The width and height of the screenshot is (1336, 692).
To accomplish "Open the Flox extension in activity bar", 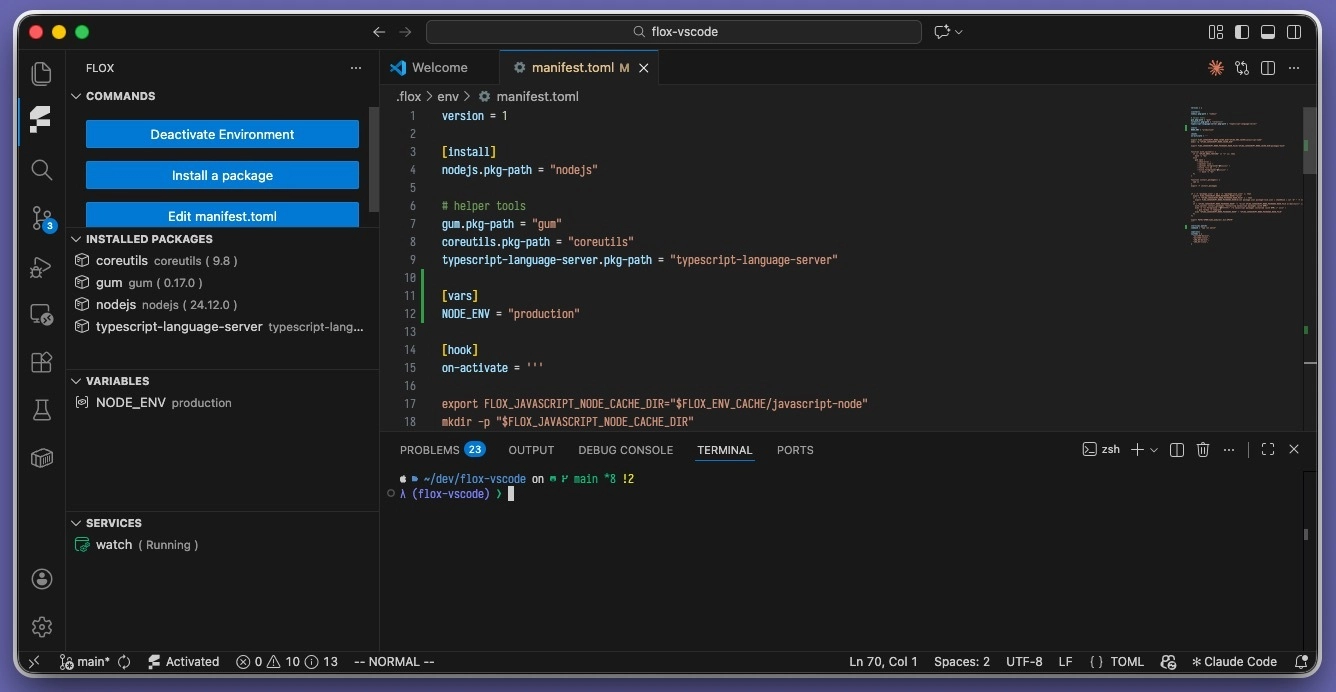I will point(41,120).
